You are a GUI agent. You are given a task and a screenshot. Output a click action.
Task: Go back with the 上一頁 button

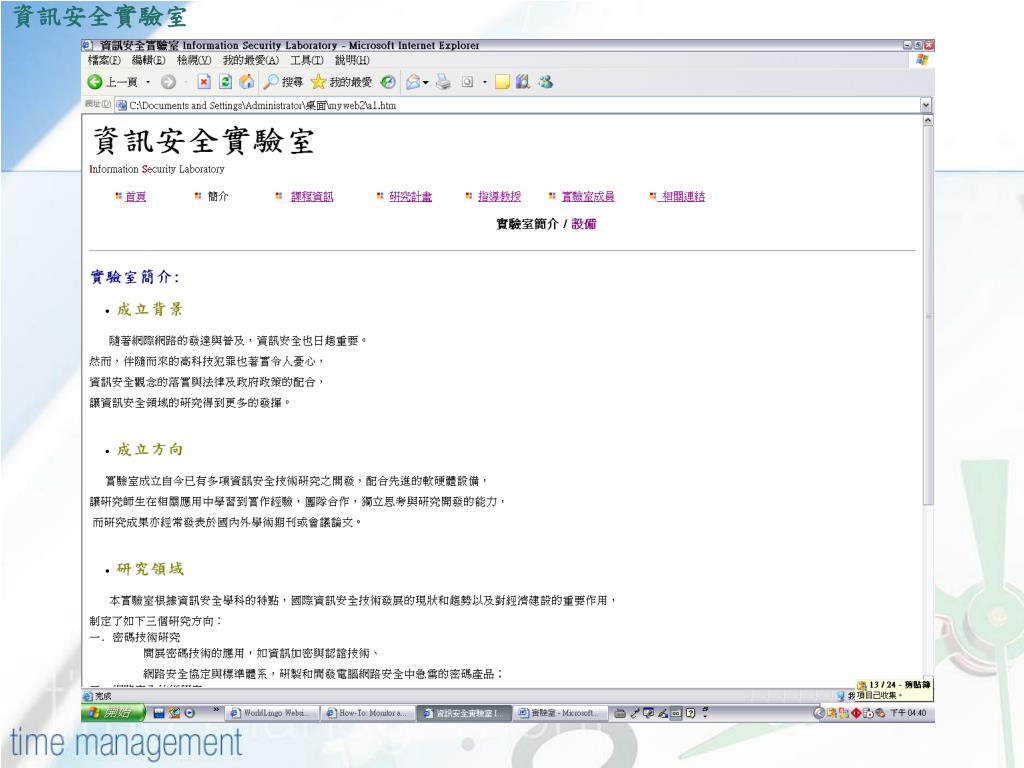coord(112,82)
